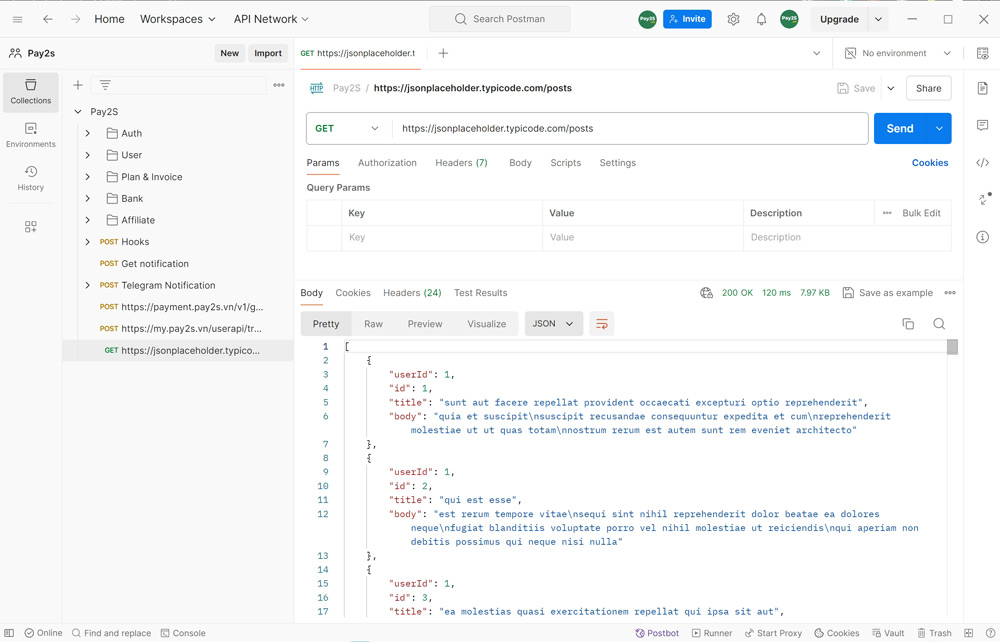Open the Console from the status bar
The width and height of the screenshot is (1000, 642).
183,633
